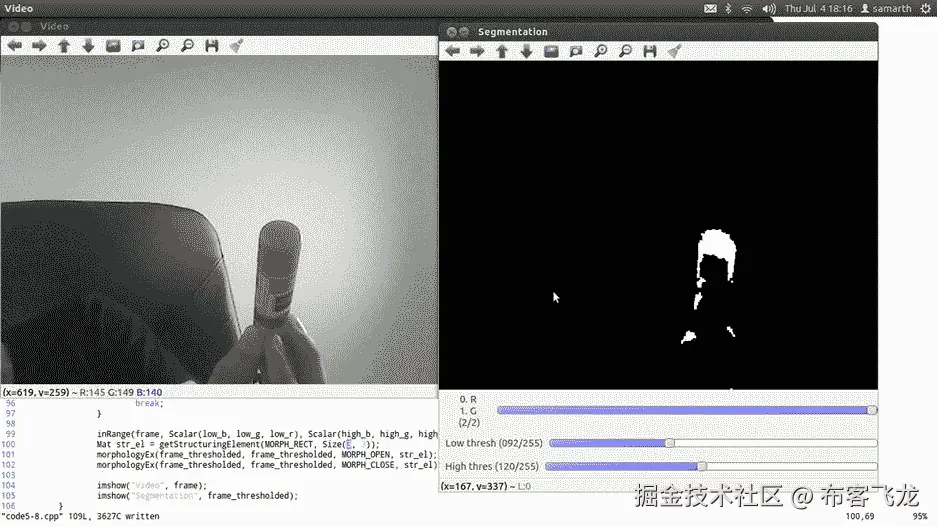The image size is (937, 527).
Task: Click the Low thresh slider handle
Action: [670, 443]
